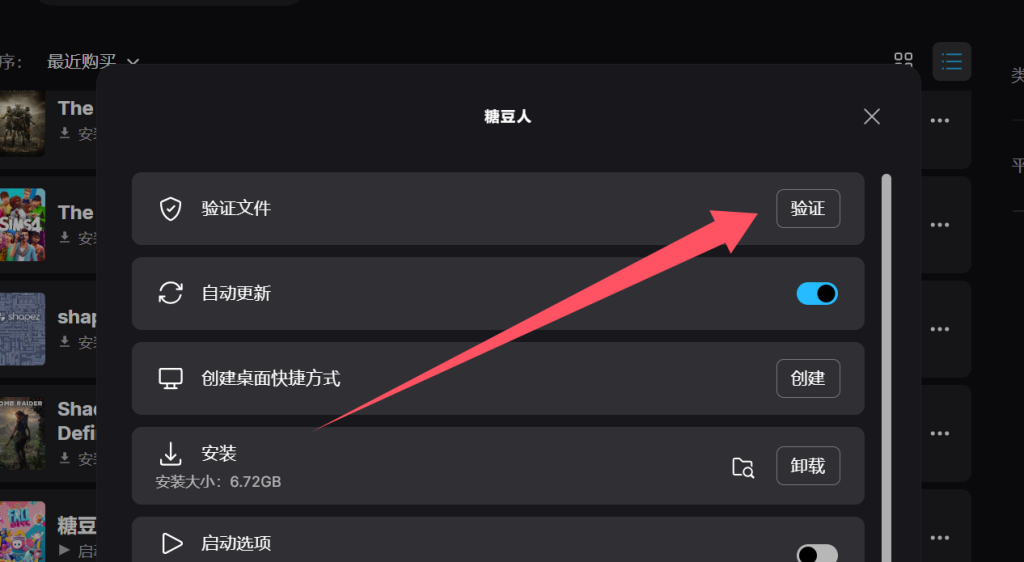Click the shield icon beside 验证文件

(x=170, y=209)
